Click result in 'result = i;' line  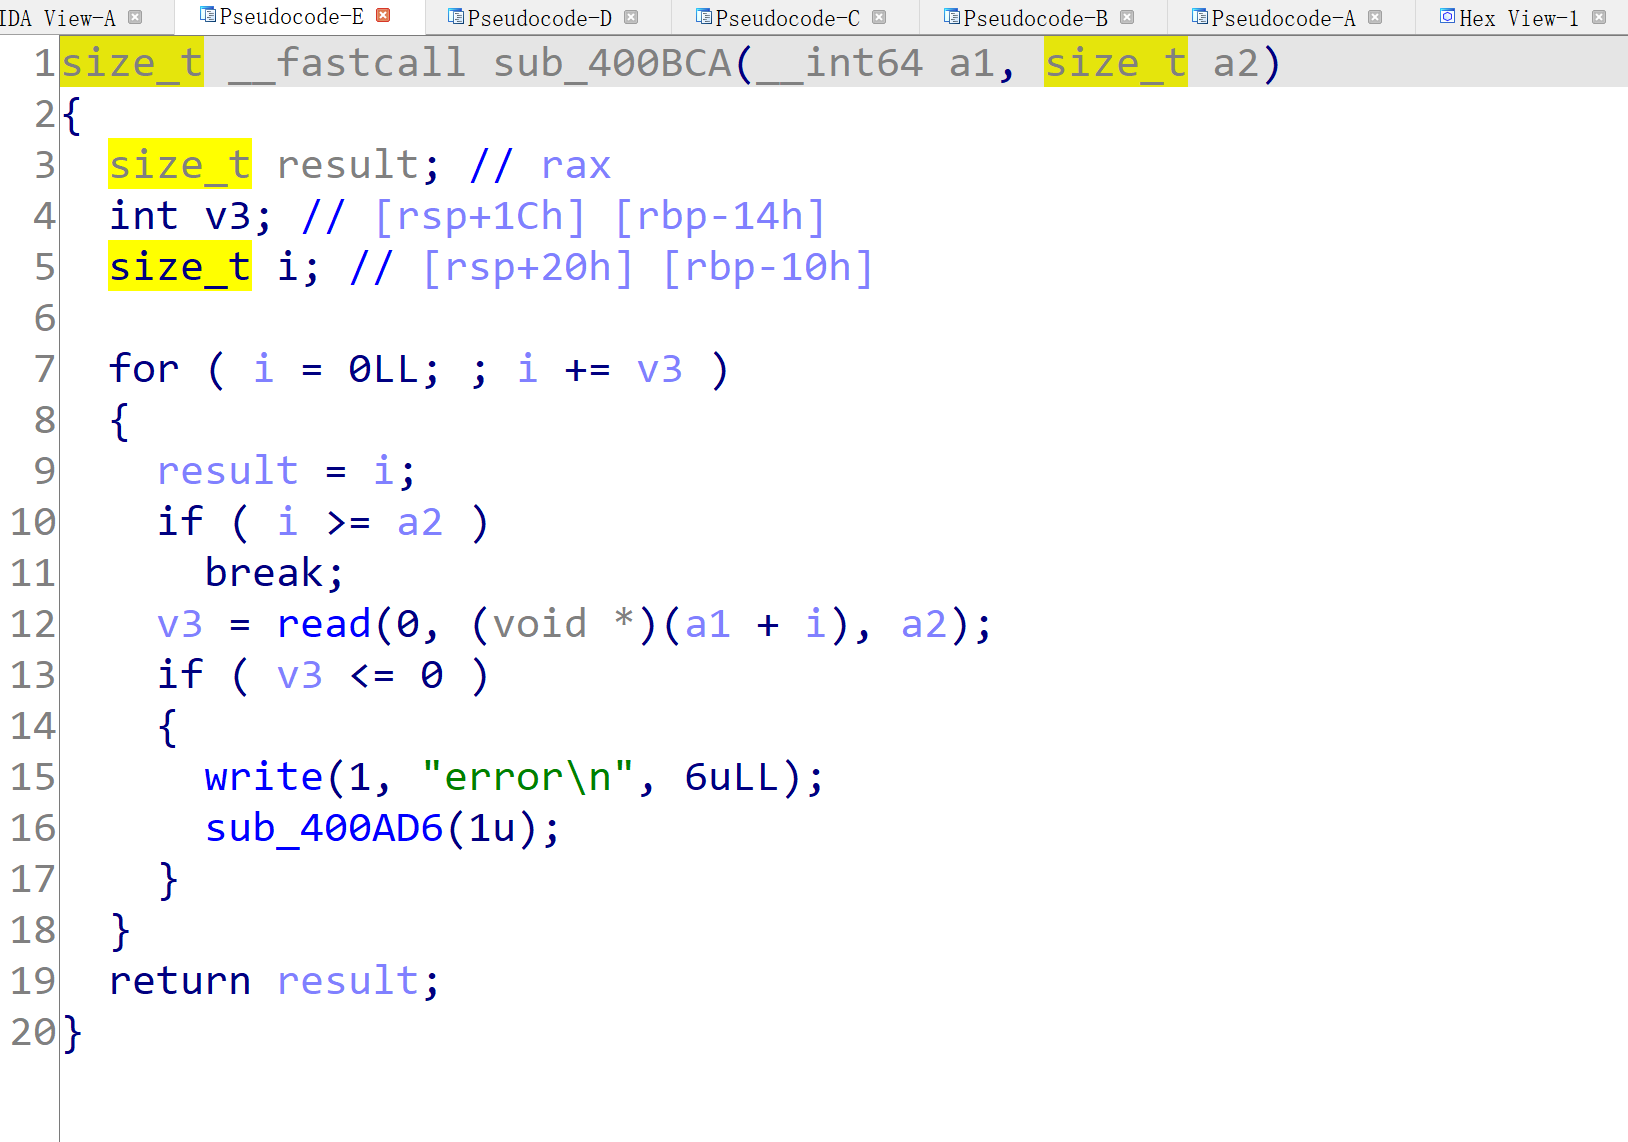228,470
